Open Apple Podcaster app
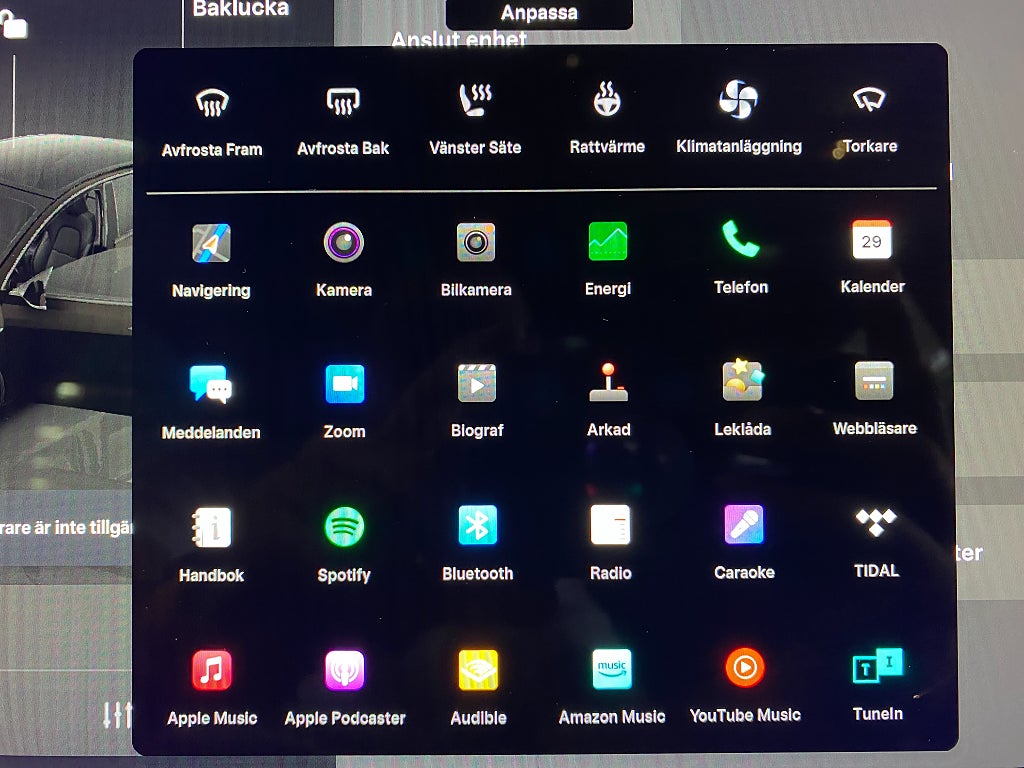 pyautogui.click(x=345, y=670)
